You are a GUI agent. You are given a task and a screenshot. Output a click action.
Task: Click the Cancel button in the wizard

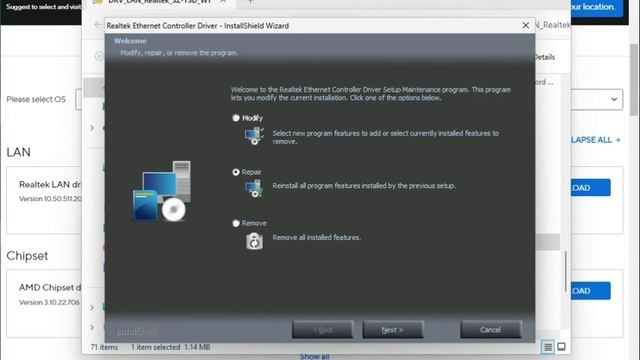[491, 329]
